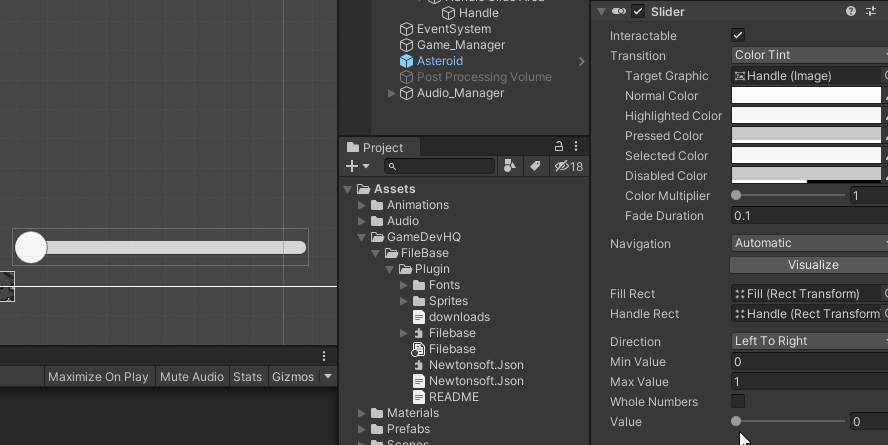Open the Game view three-dot menu

point(324,356)
